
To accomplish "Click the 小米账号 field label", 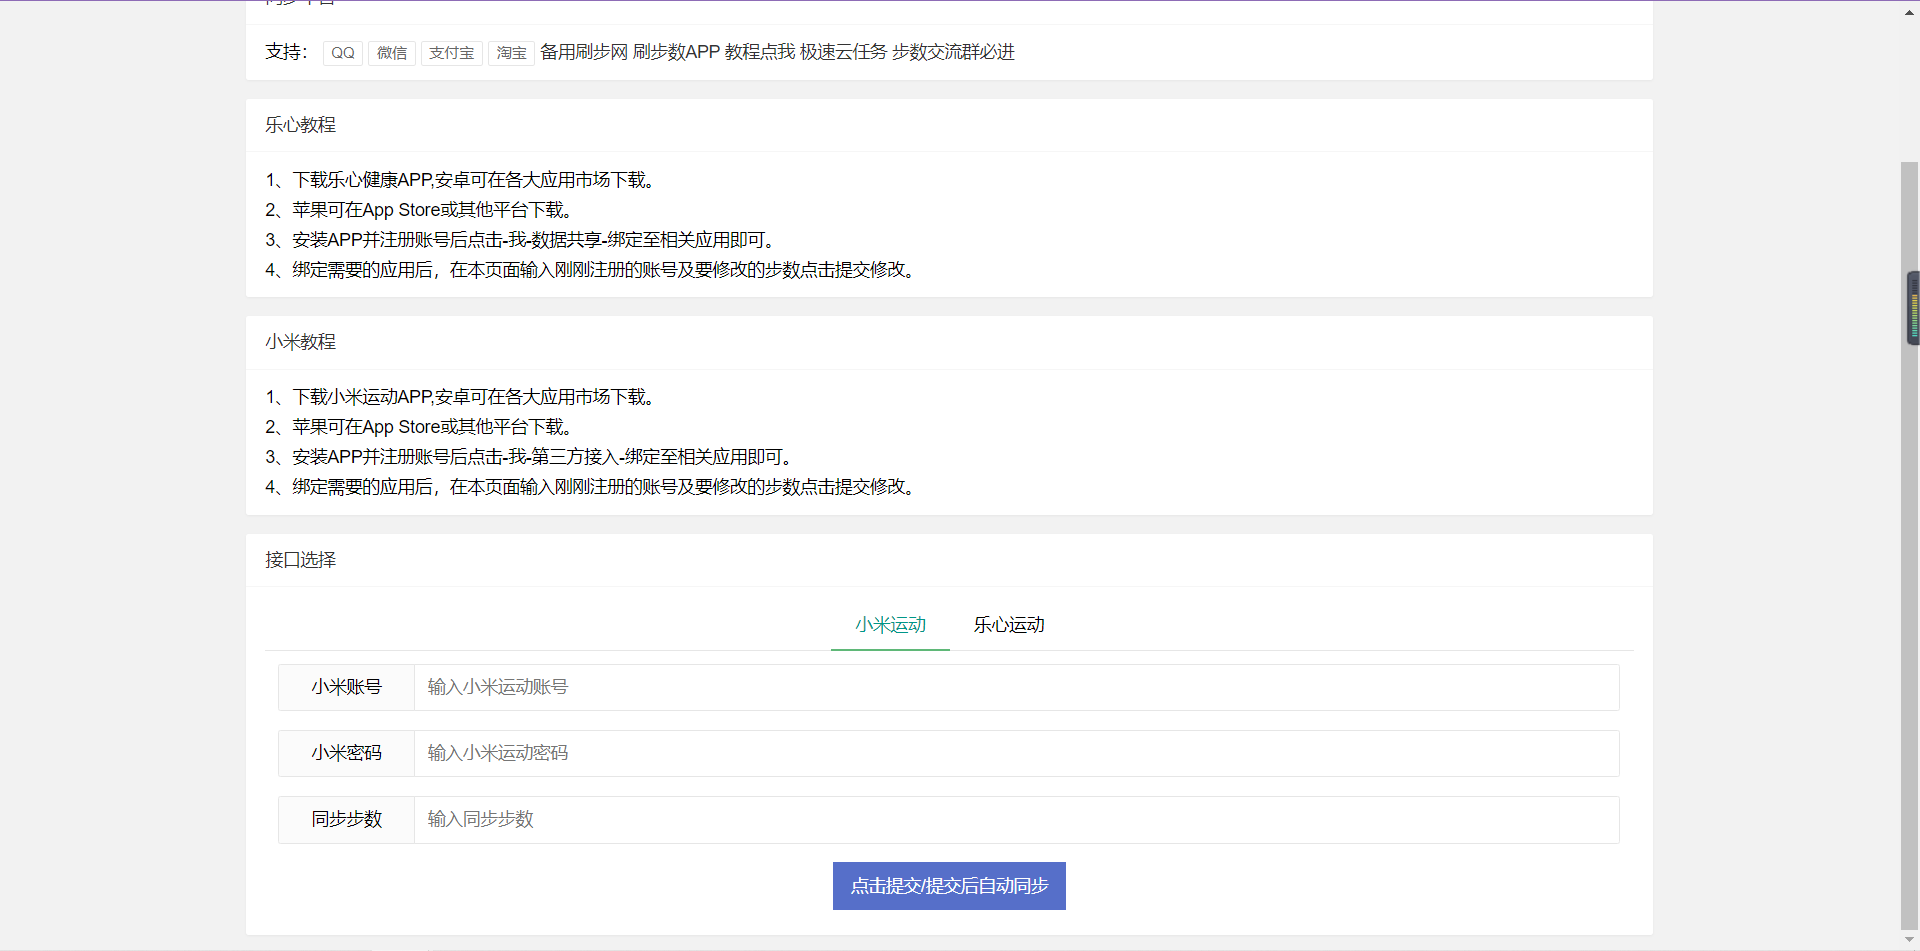I will 346,687.
